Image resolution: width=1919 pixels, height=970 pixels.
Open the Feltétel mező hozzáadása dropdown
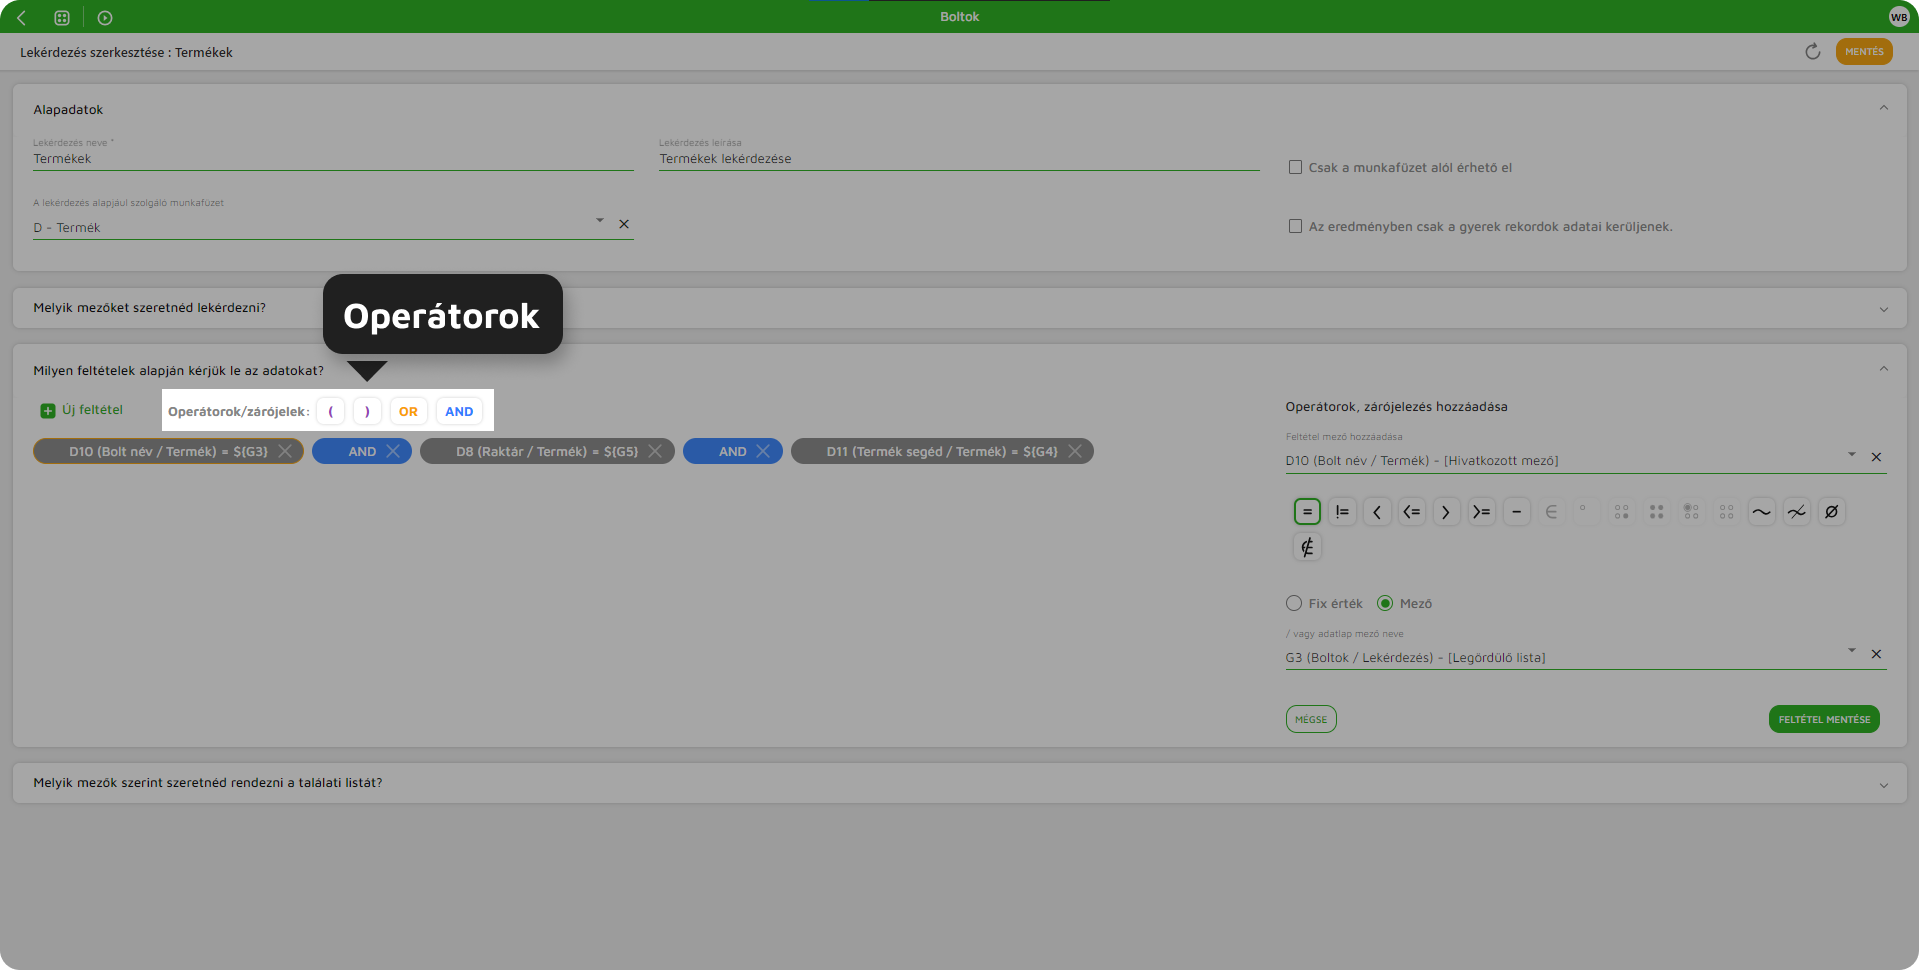click(1852, 454)
